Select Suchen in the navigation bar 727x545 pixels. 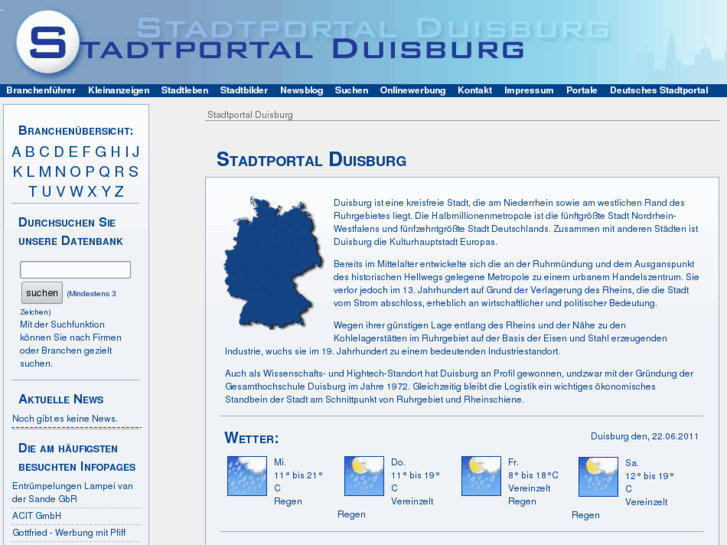click(x=351, y=90)
